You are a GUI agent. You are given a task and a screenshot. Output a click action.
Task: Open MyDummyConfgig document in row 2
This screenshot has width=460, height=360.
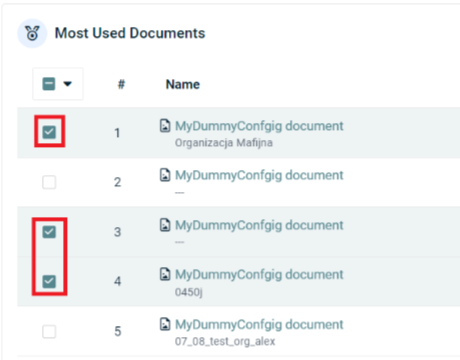[259, 175]
